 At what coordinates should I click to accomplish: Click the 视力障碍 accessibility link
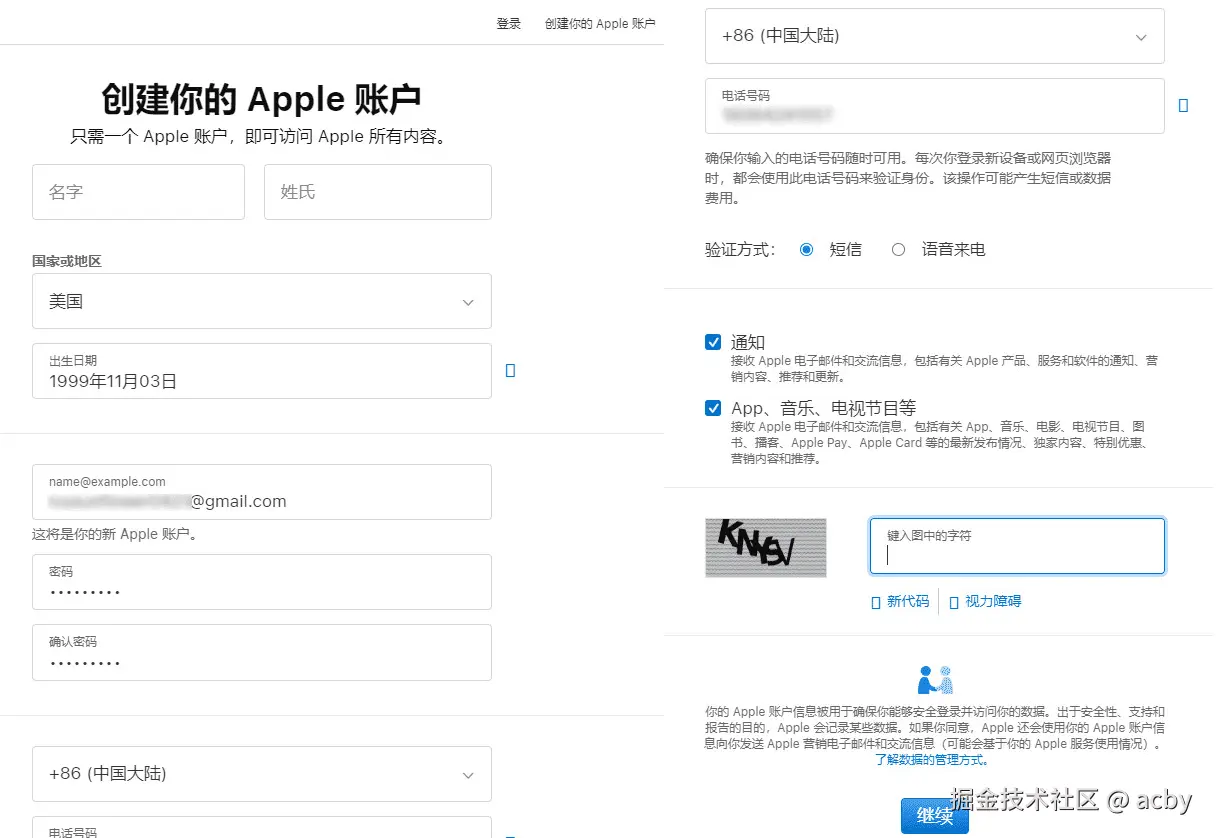point(995,601)
